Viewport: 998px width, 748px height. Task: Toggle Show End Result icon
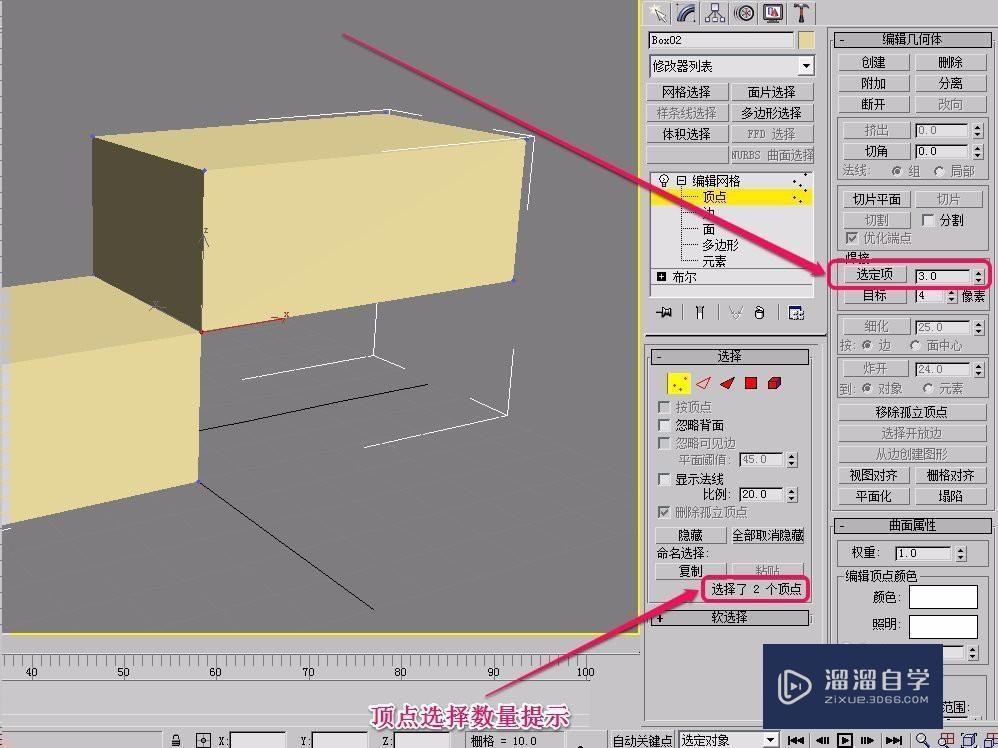pos(699,313)
